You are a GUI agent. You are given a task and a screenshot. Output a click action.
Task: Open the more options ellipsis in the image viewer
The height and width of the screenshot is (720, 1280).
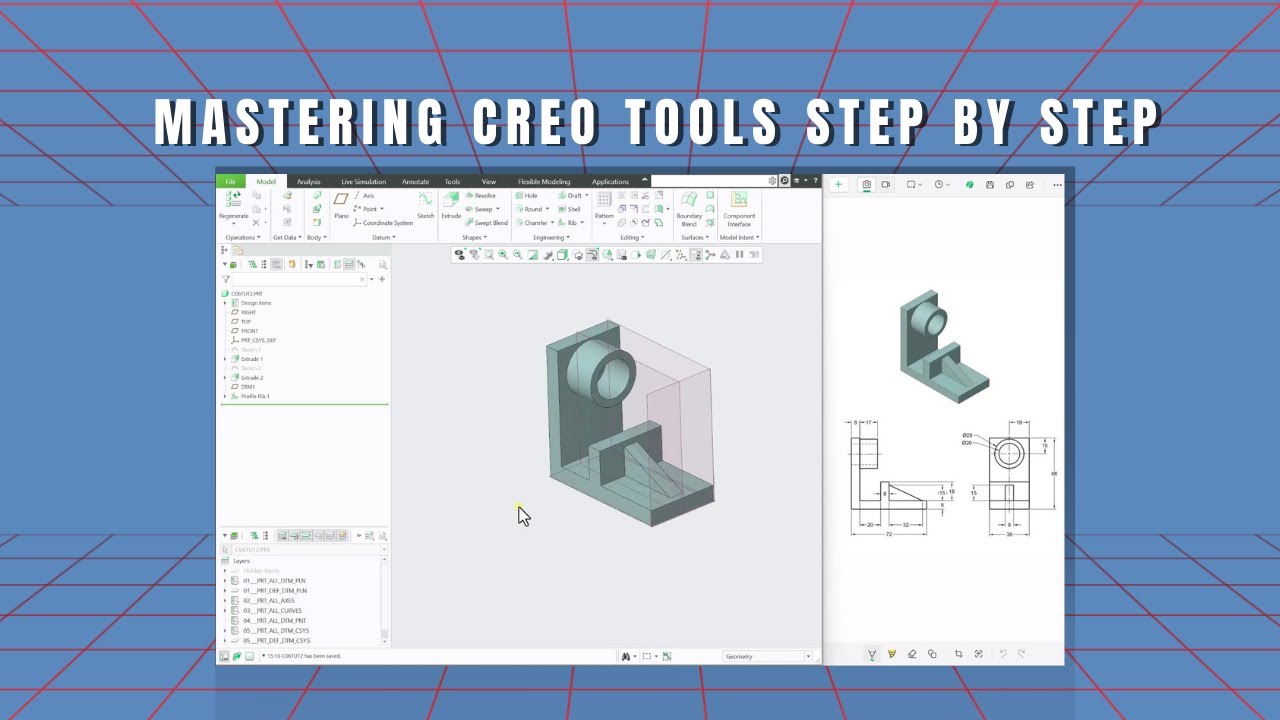coord(1057,185)
